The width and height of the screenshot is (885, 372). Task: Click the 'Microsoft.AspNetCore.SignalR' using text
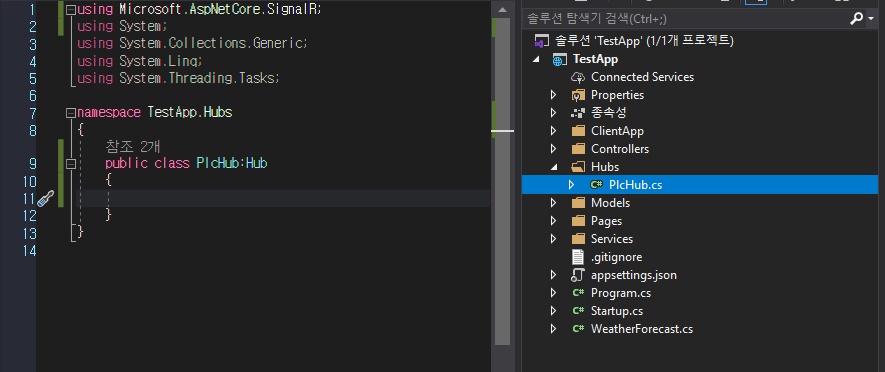(218, 10)
